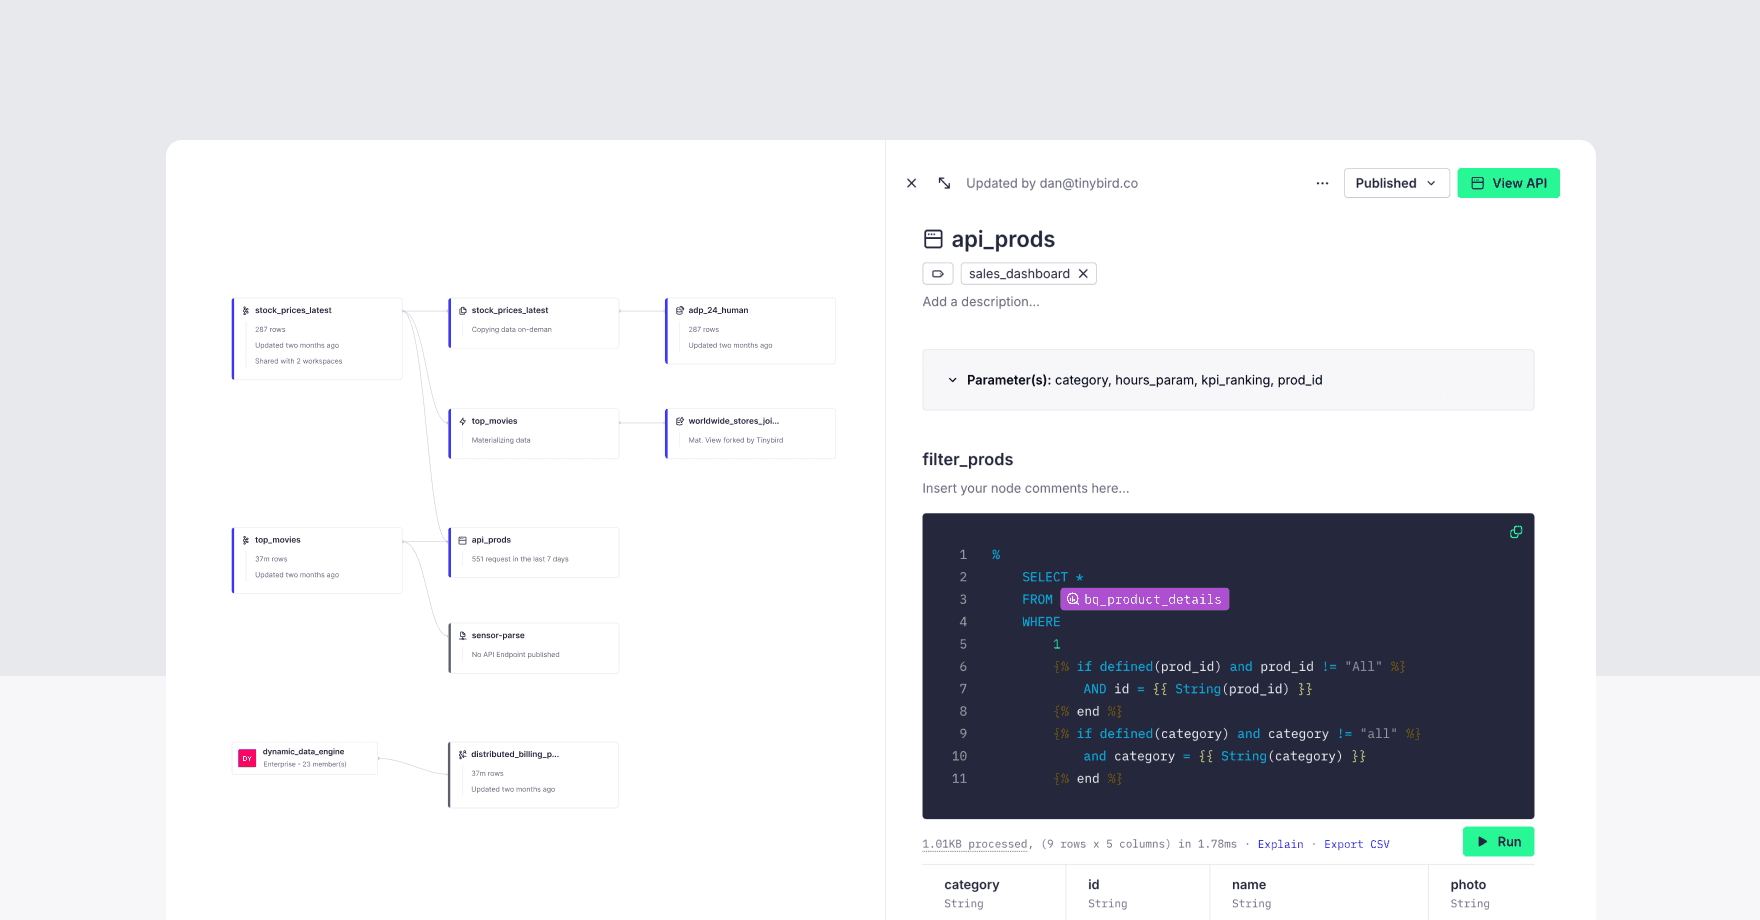Click the worldwide_stores_joi... node icon

coord(680,422)
